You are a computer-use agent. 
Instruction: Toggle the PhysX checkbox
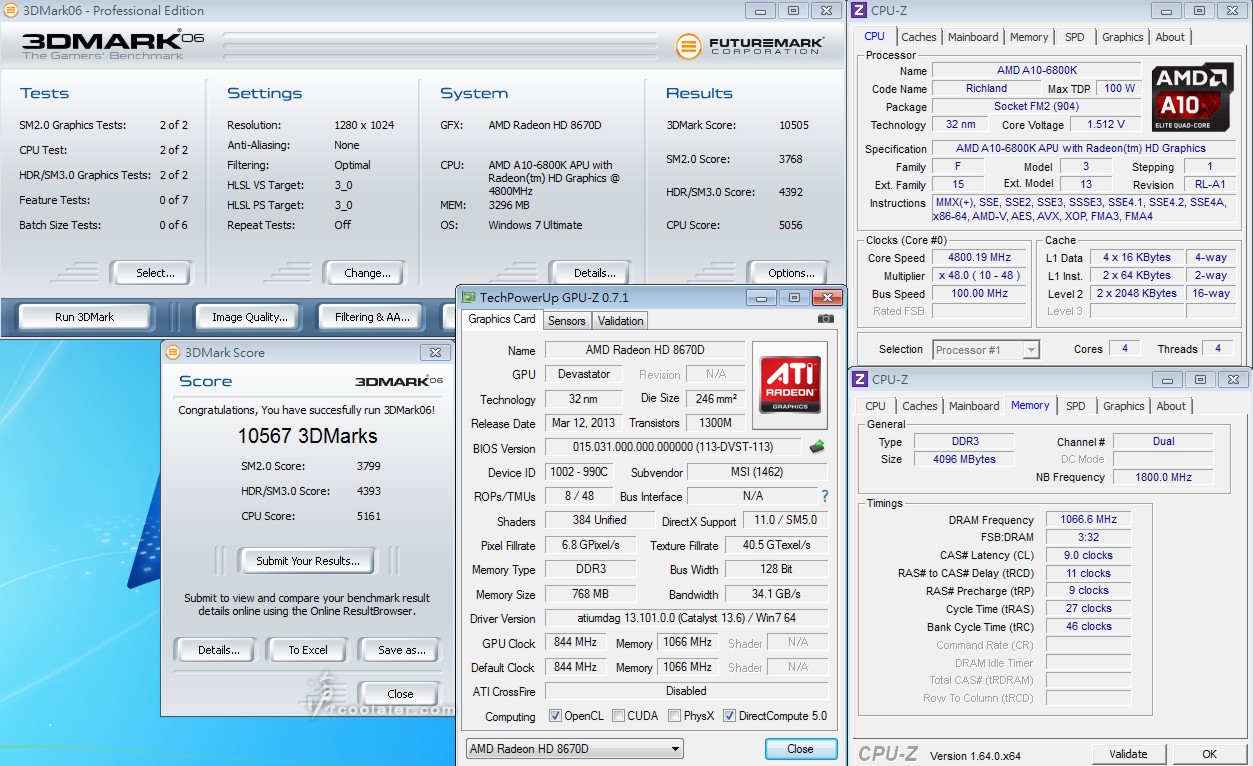(675, 716)
